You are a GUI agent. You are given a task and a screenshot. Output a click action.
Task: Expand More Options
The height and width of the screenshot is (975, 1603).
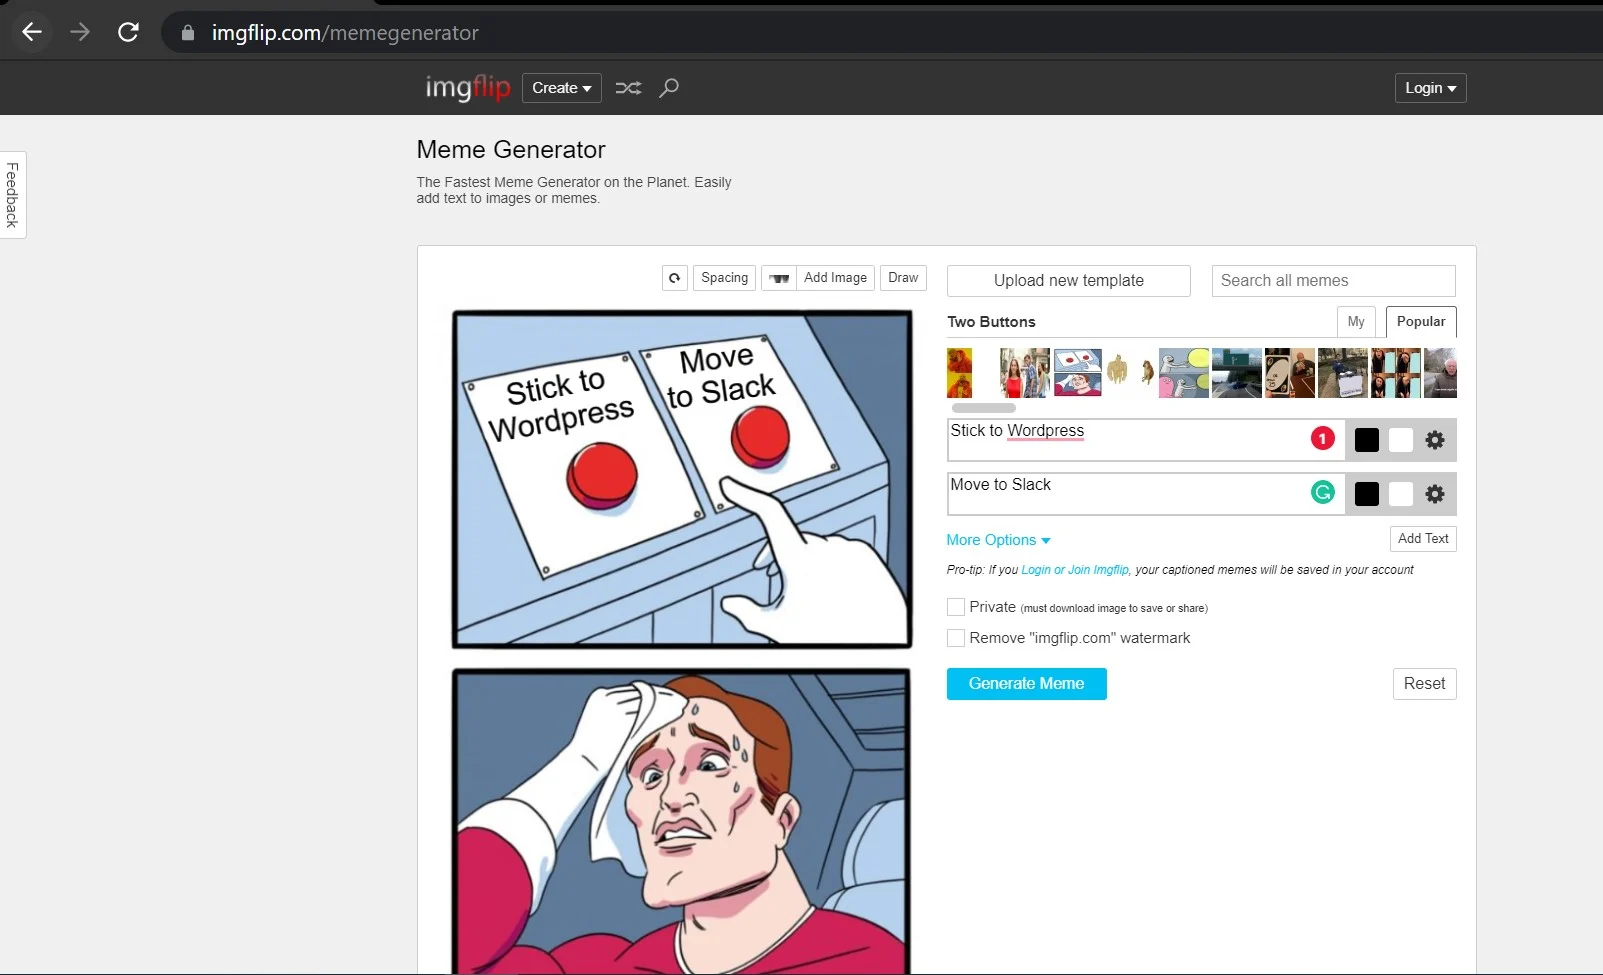tap(998, 540)
